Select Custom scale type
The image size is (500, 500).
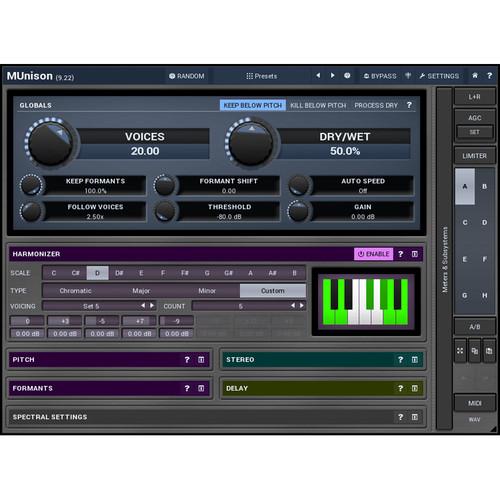click(273, 291)
